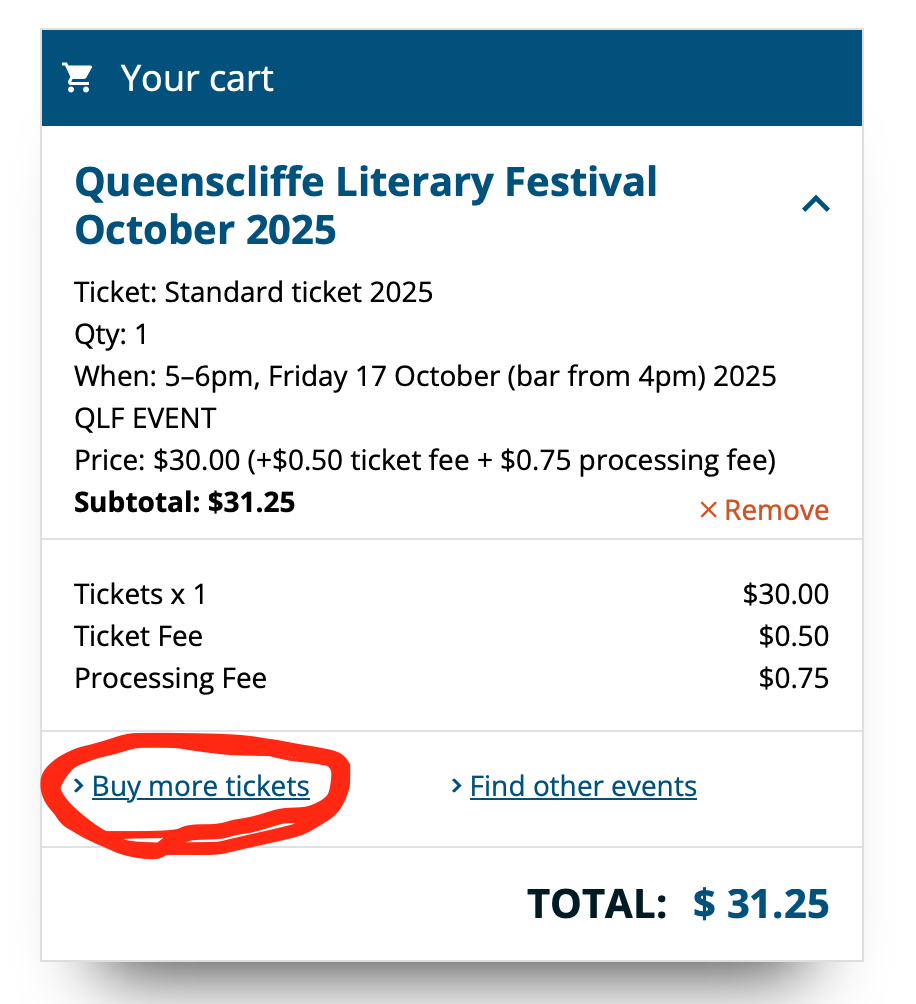The width and height of the screenshot is (916, 1004).
Task: Collapse the Queenscliffe Literary Festival cart item
Action: pyautogui.click(x=816, y=204)
